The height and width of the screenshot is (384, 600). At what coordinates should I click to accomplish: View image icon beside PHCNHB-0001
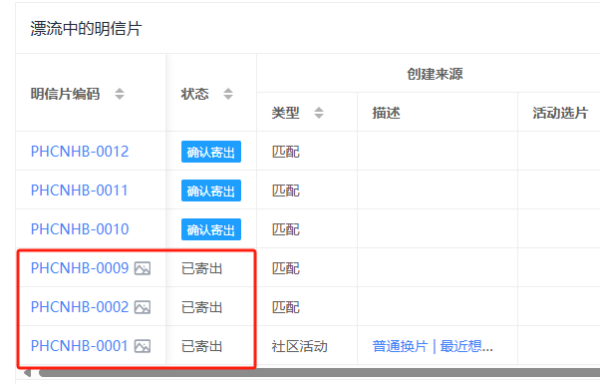point(142,346)
